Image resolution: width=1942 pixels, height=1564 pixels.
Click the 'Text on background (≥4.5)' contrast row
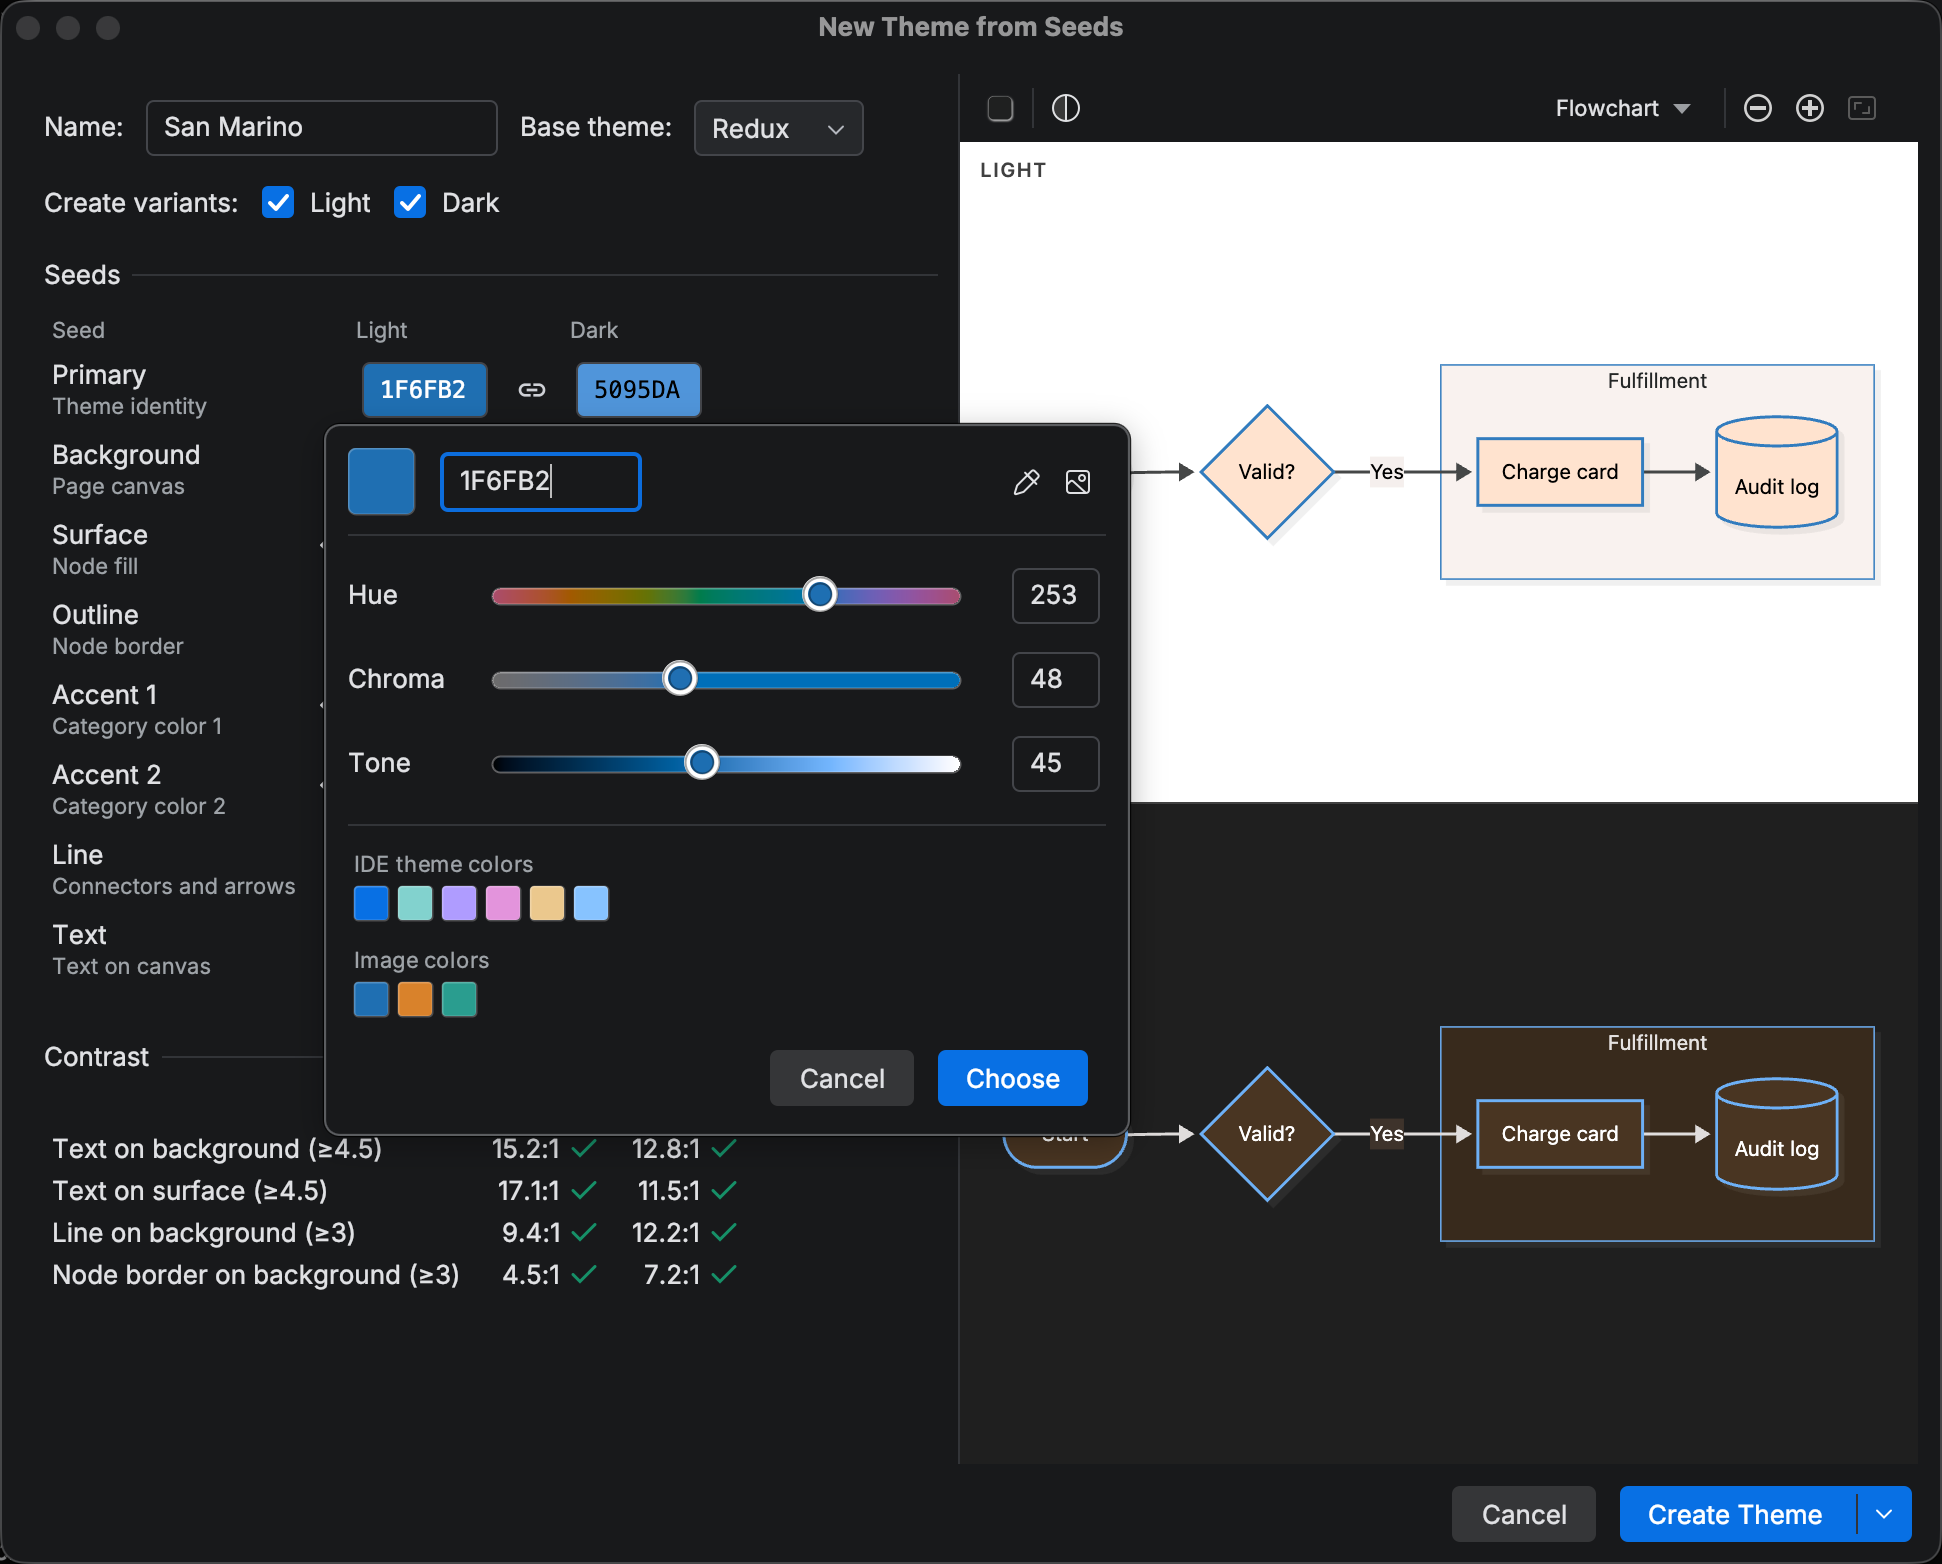click(395, 1149)
